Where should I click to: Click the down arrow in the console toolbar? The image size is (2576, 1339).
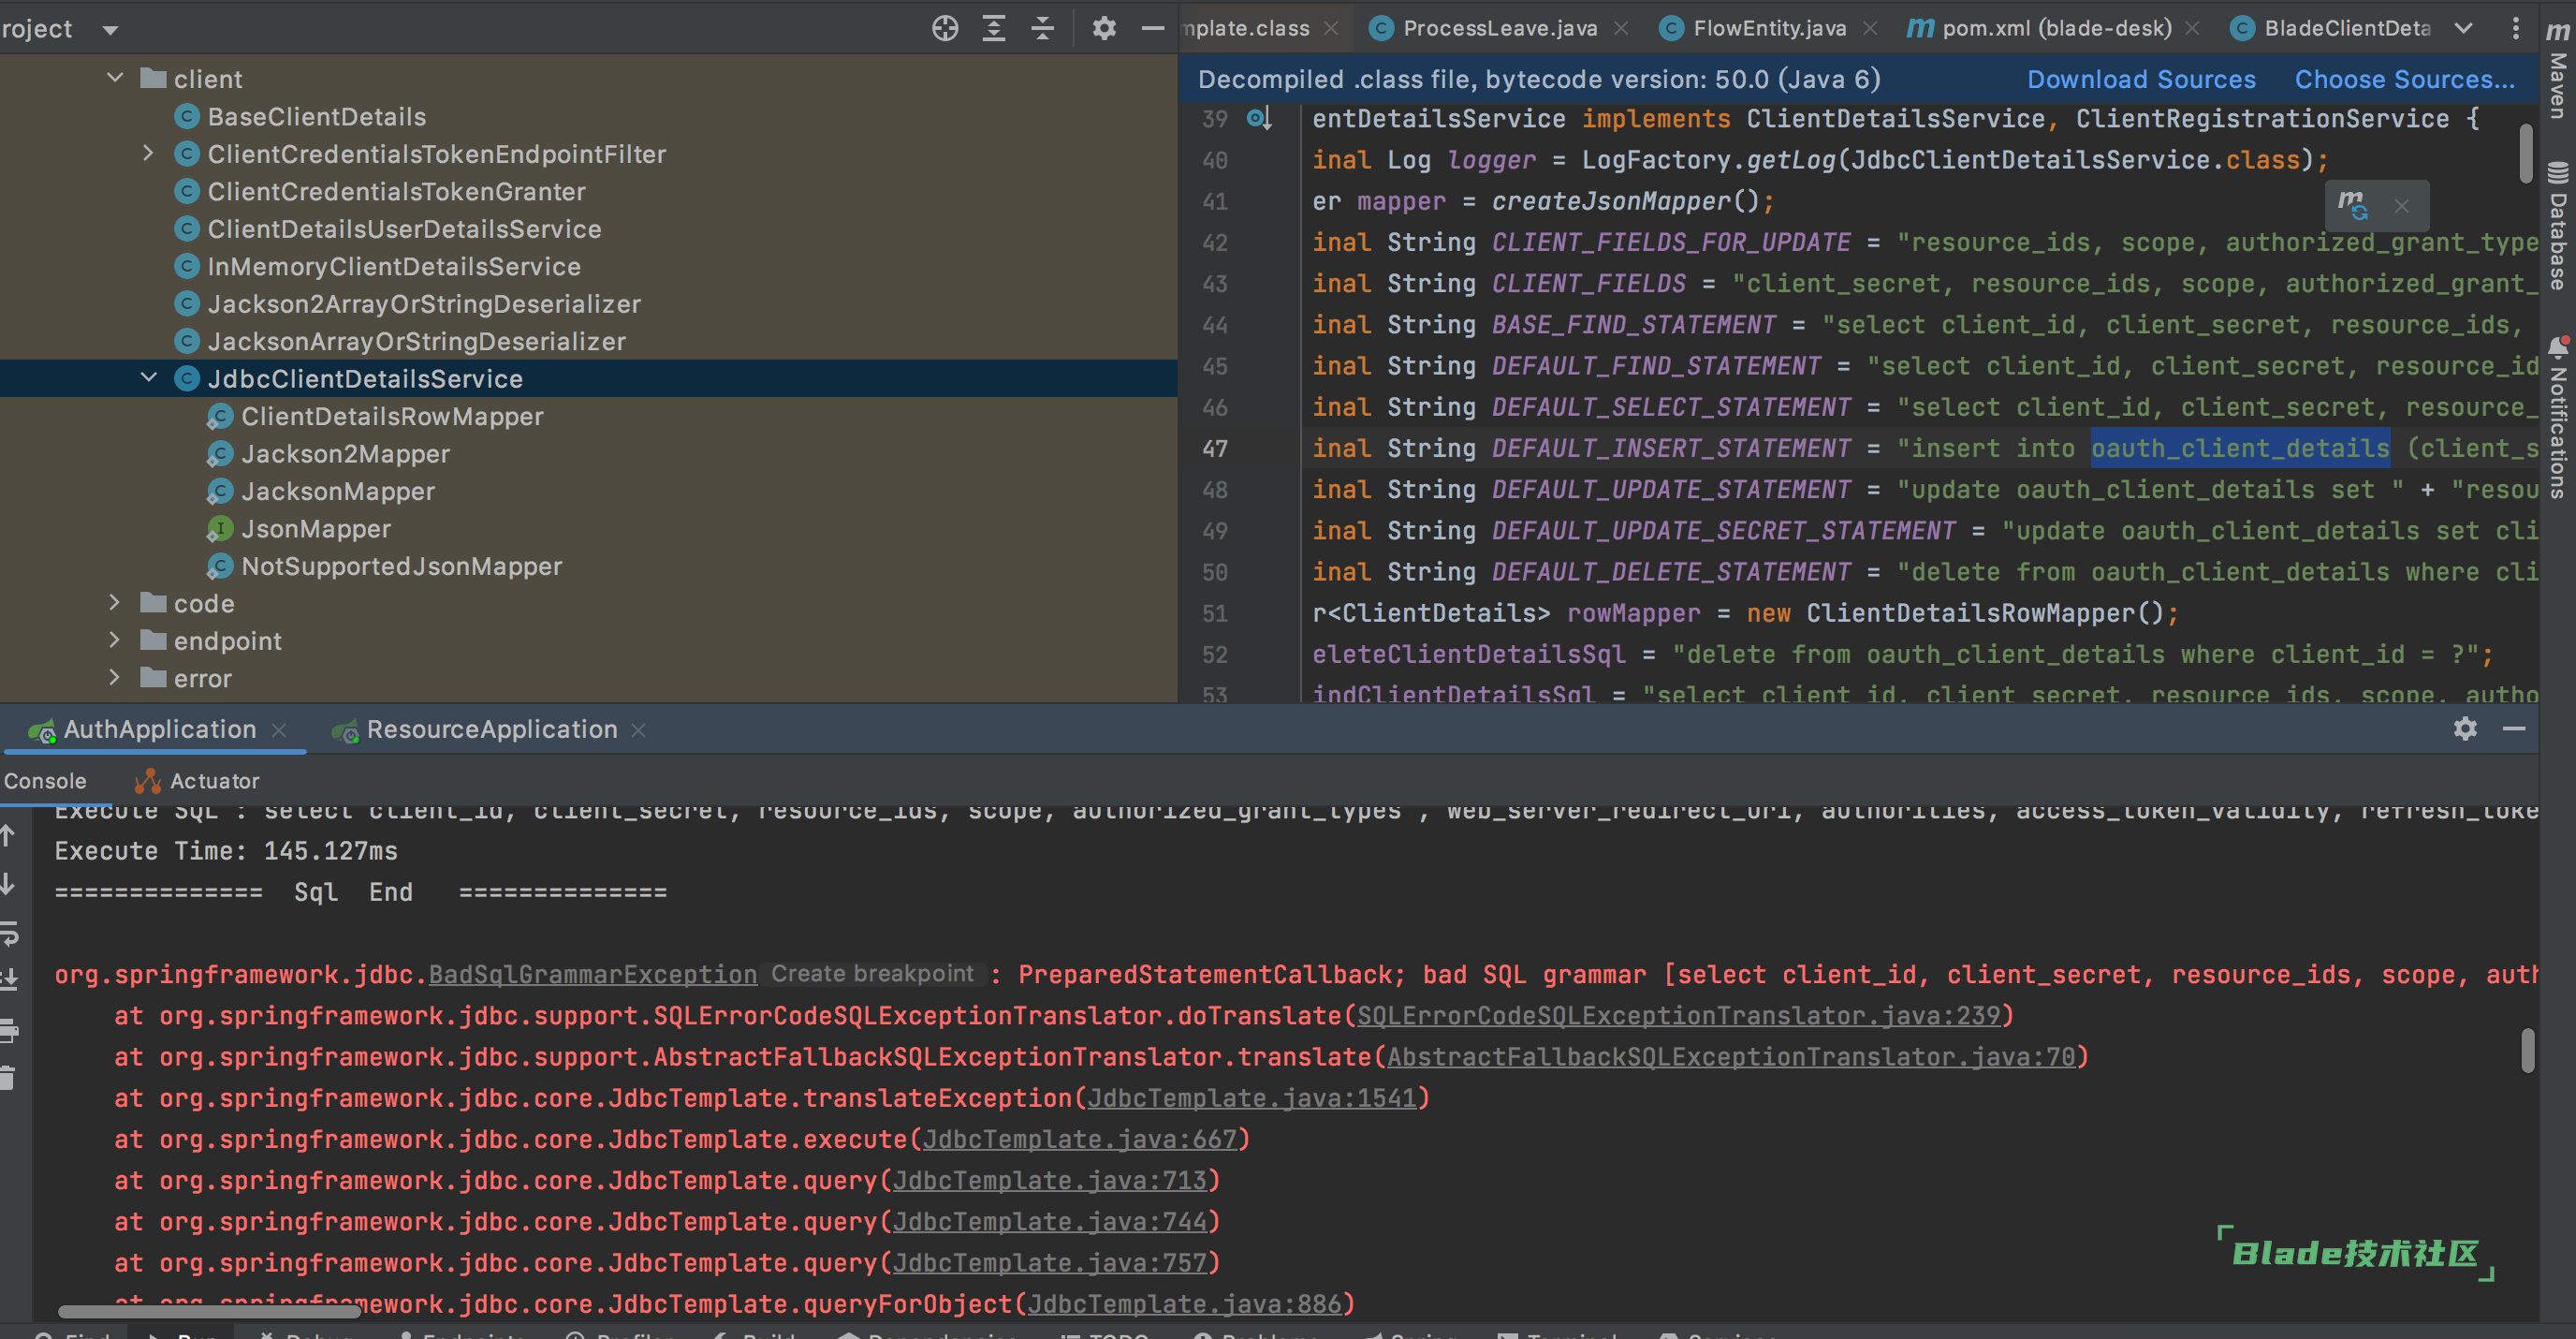[x=8, y=884]
